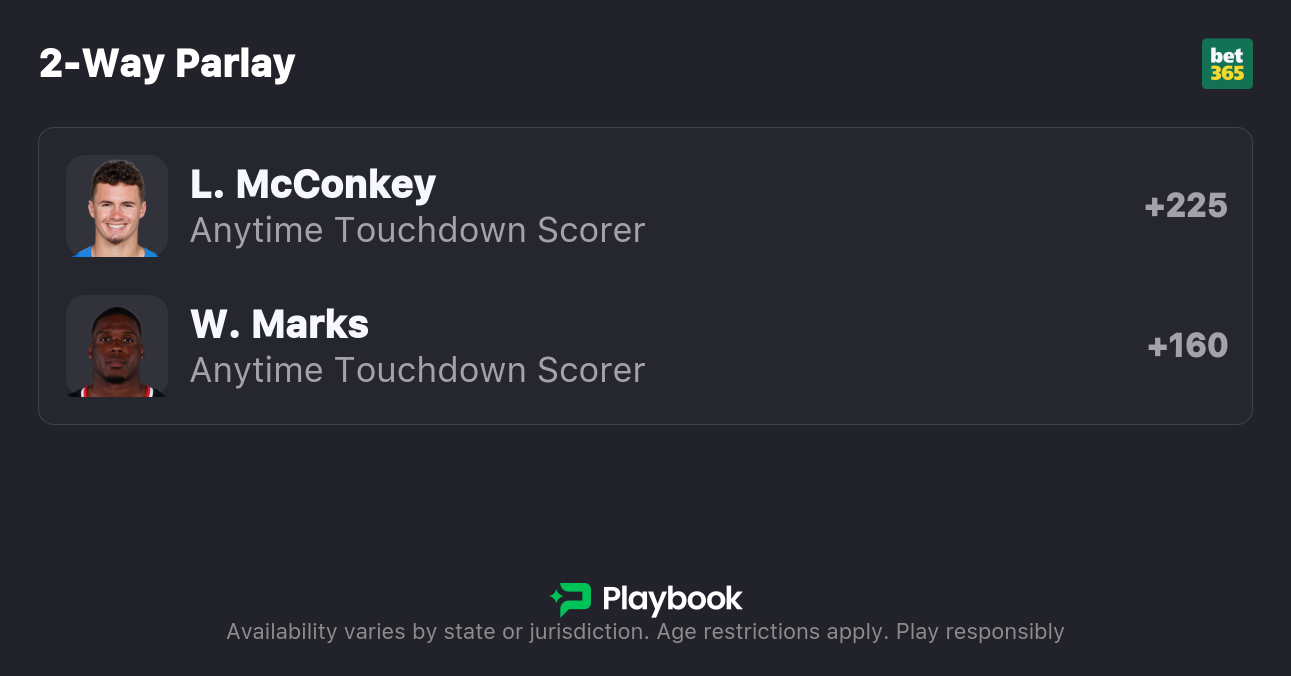This screenshot has width=1291, height=676.
Task: Click the W. Marks player name
Action: point(279,324)
